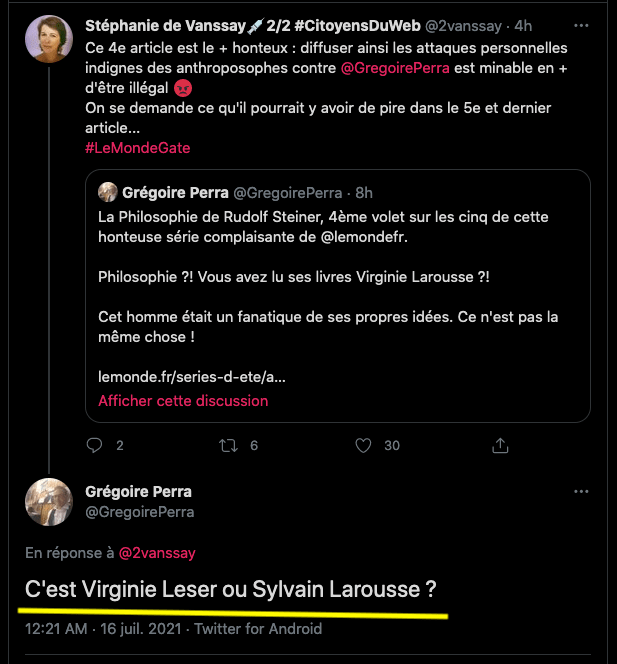Open the share icon below the tweet
Viewport: 617px width, 664px height.
click(x=501, y=446)
